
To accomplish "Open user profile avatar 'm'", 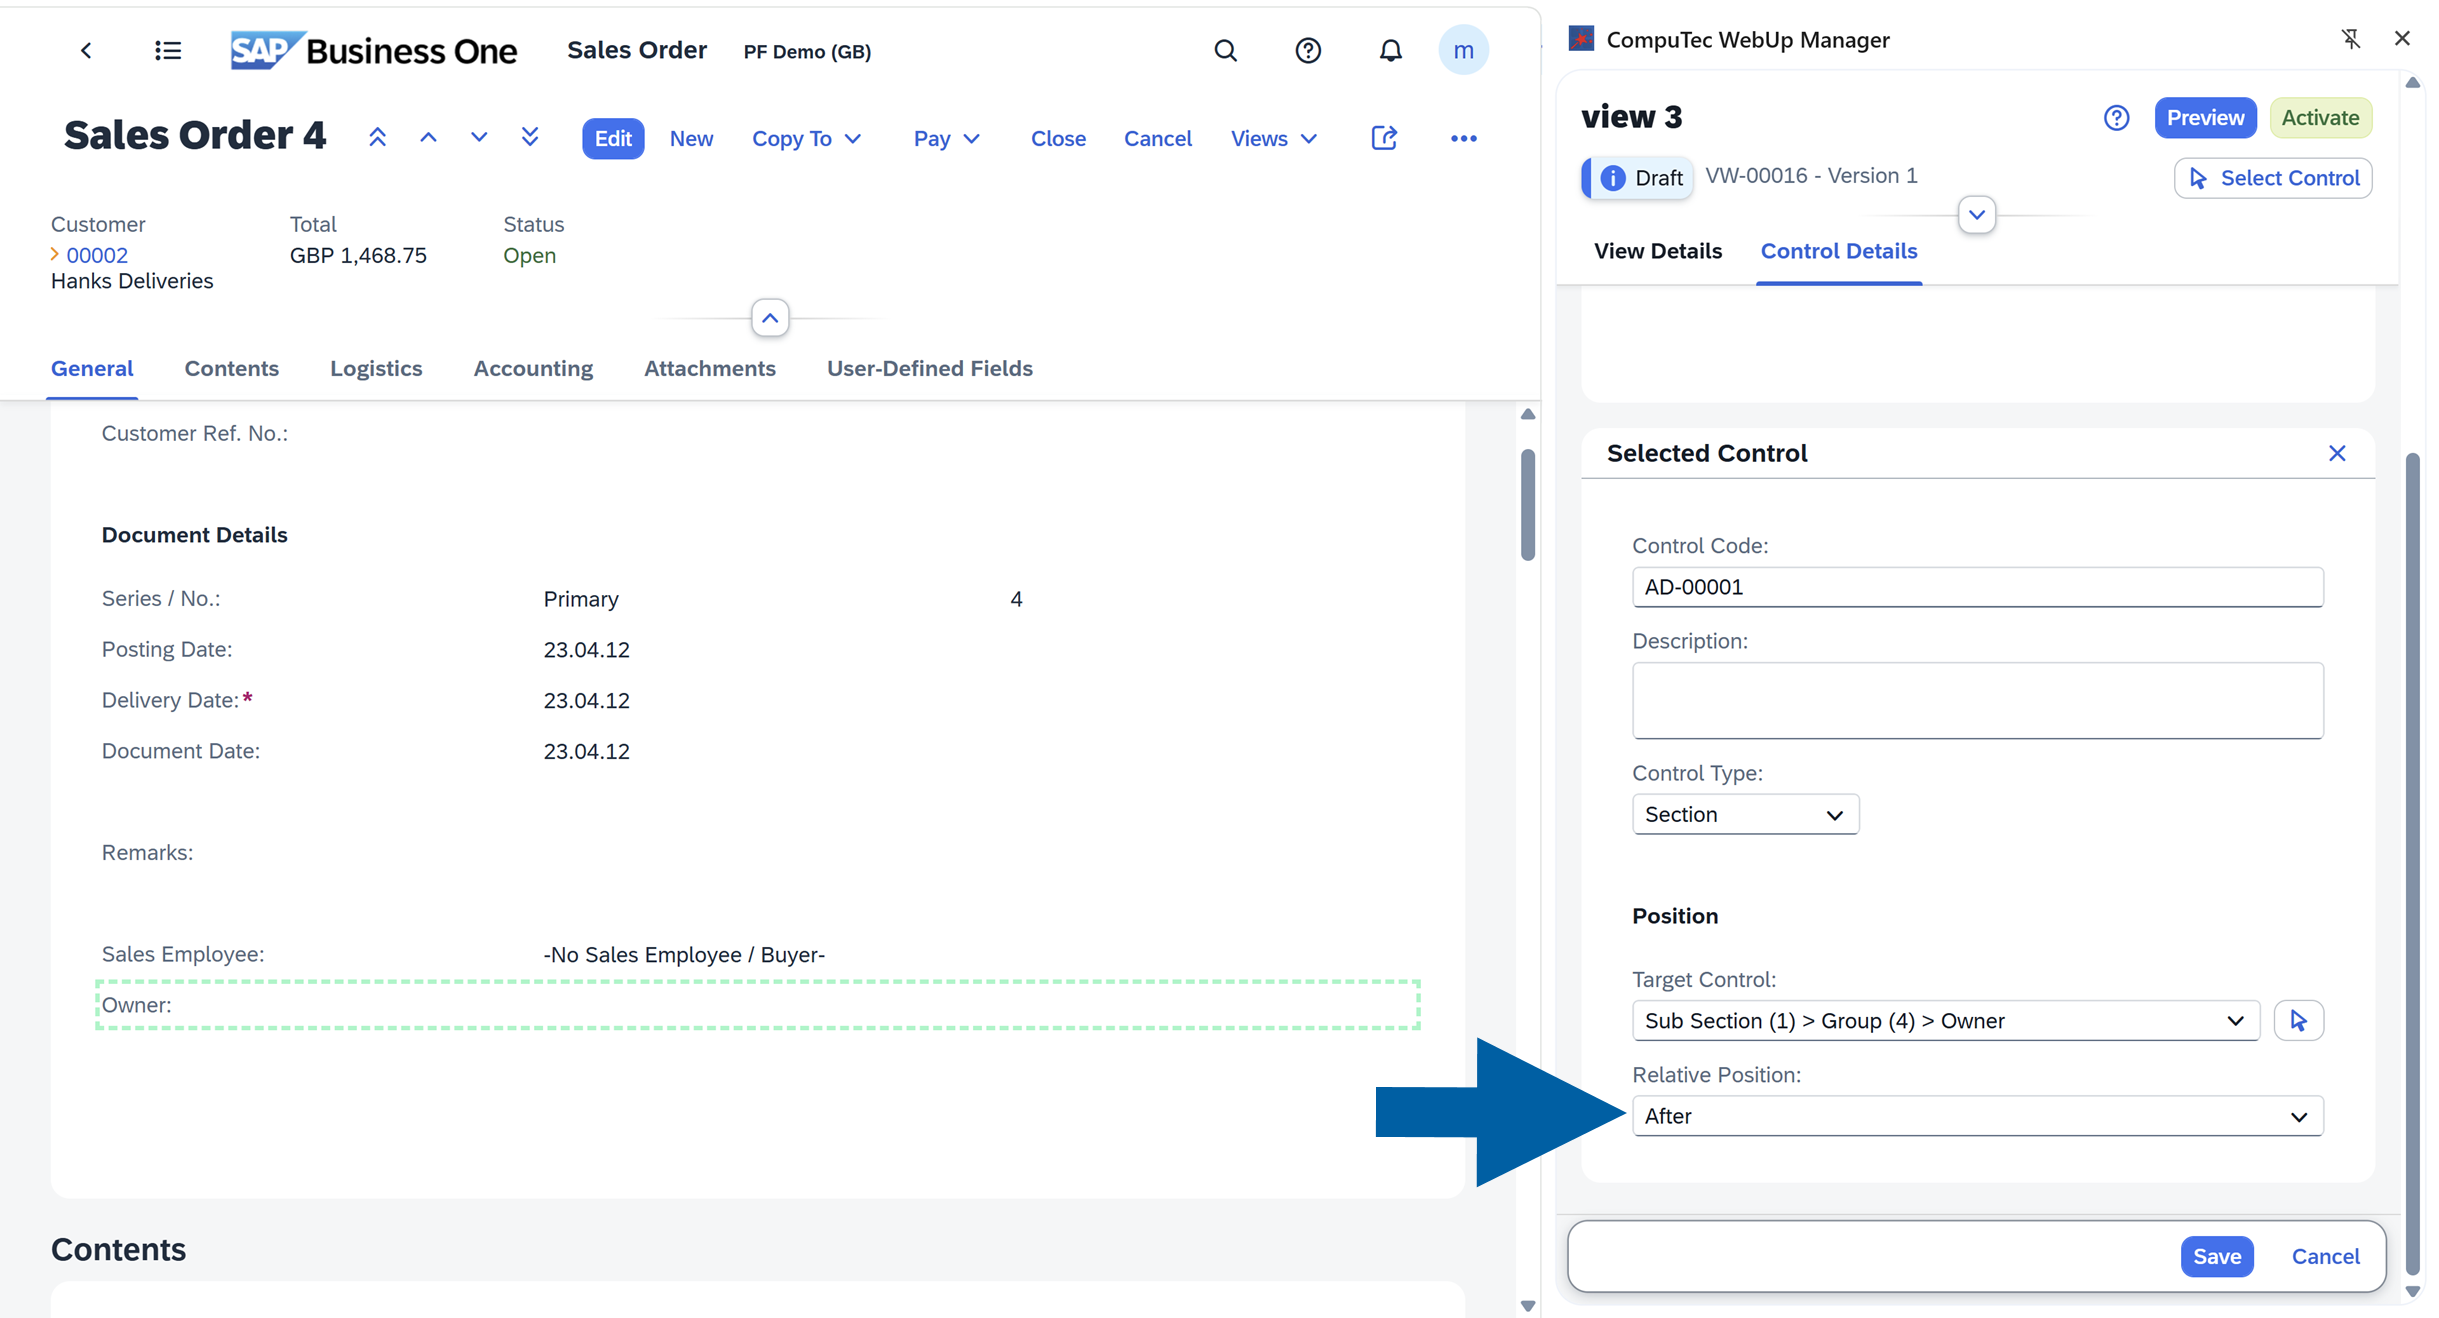I will pyautogui.click(x=1463, y=50).
